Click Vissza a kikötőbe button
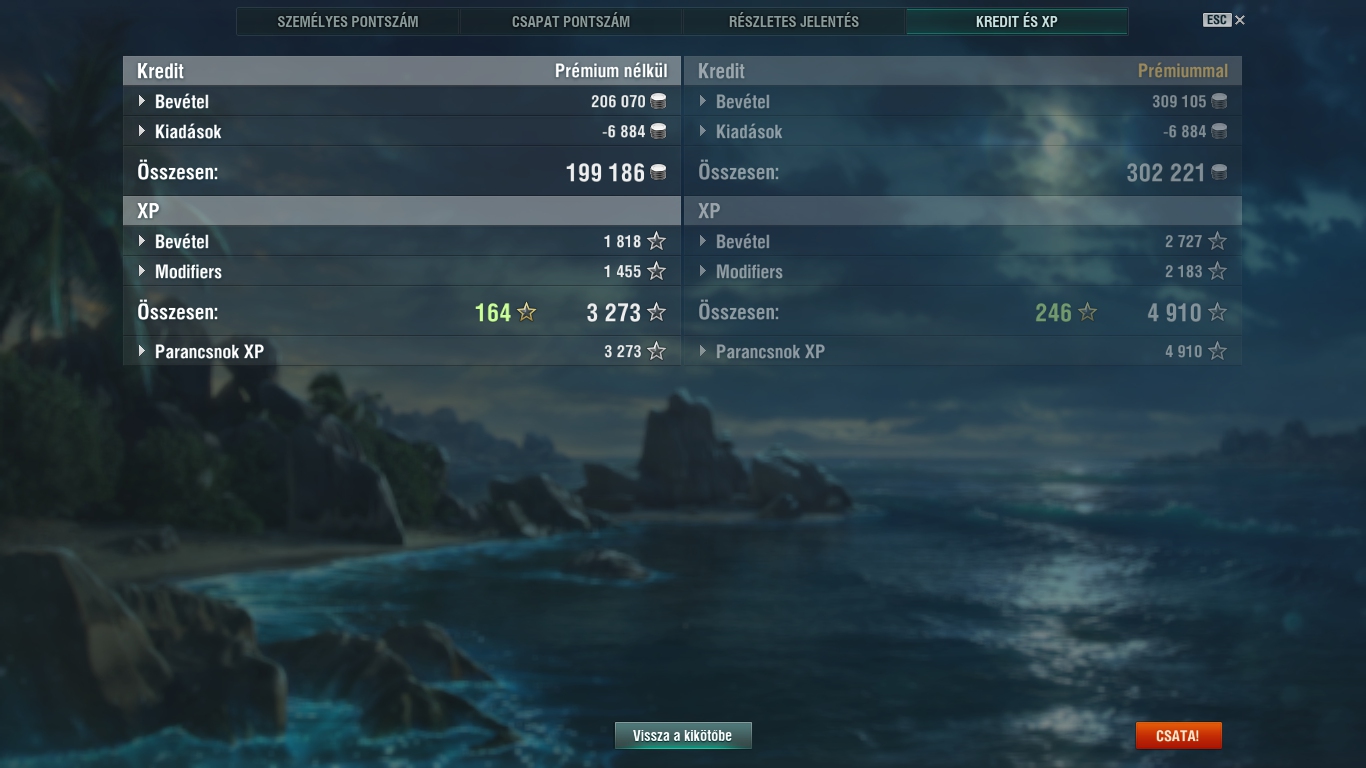 (683, 735)
